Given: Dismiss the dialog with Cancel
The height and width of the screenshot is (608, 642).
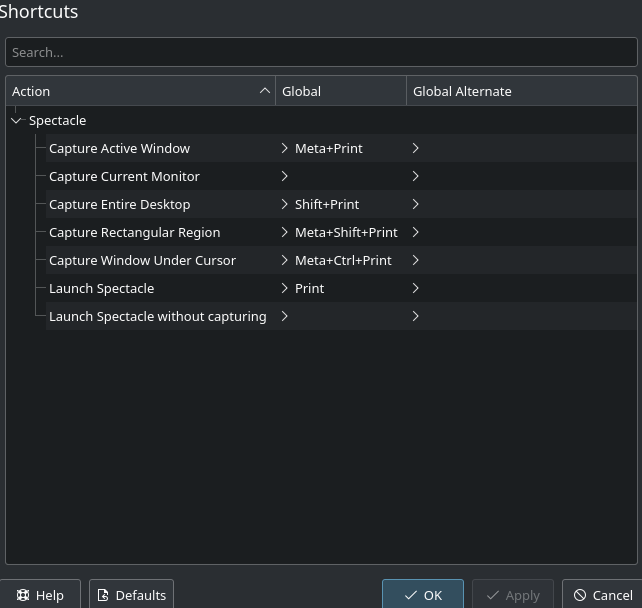Looking at the screenshot, I should click(603, 595).
